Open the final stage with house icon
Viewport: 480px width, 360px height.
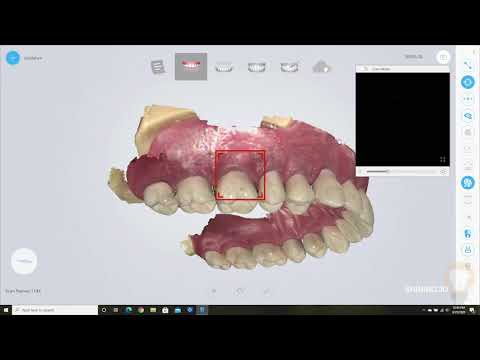(x=321, y=66)
